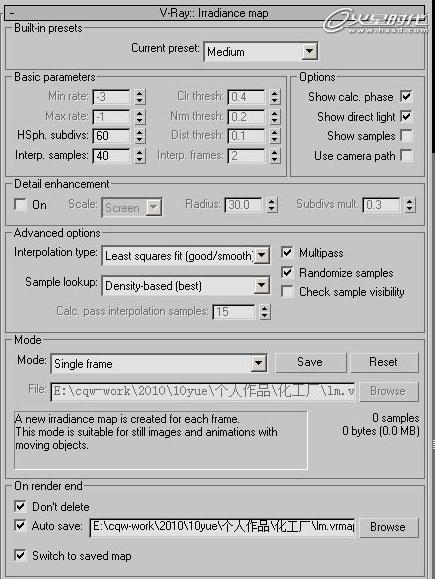
Task: Click Browse next to Auto save path
Action: [388, 527]
